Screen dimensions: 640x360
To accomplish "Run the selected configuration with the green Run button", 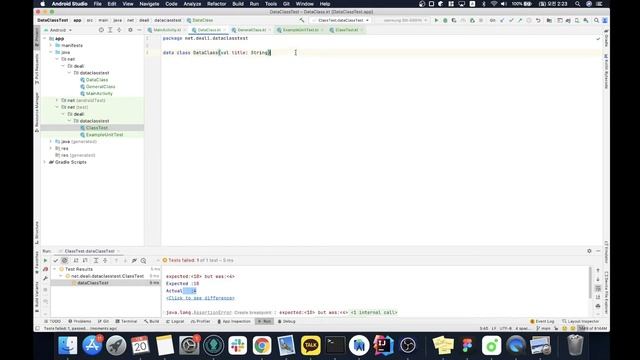I will pos(436,20).
